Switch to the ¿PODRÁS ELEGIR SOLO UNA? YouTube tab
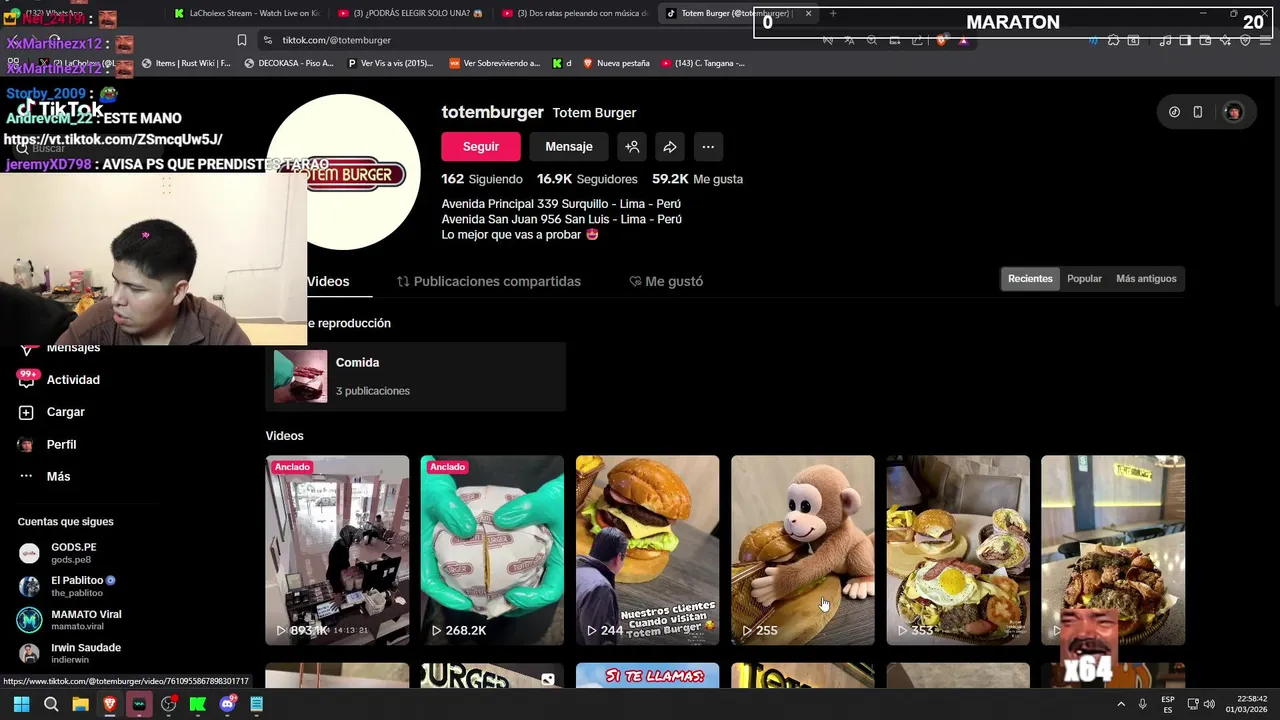 [410, 13]
